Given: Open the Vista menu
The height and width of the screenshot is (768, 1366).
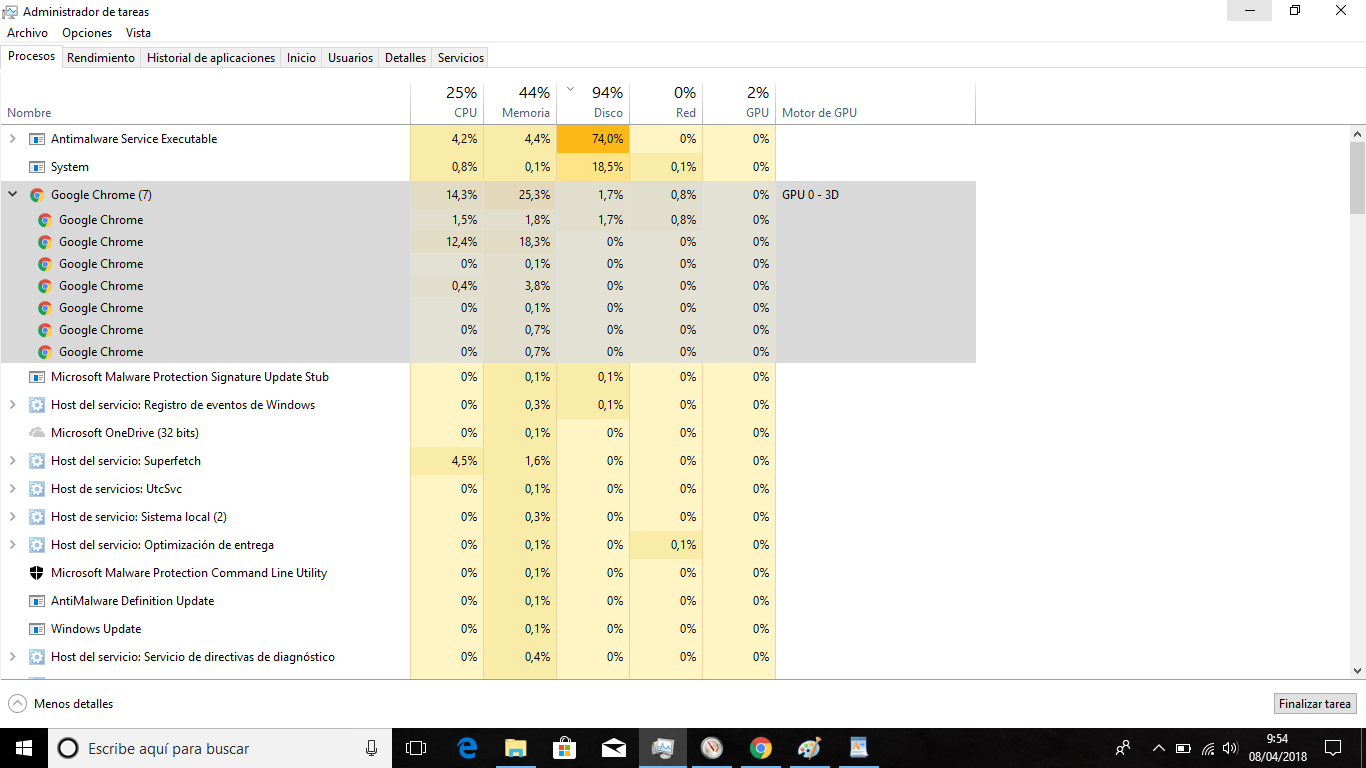Looking at the screenshot, I should tap(138, 33).
